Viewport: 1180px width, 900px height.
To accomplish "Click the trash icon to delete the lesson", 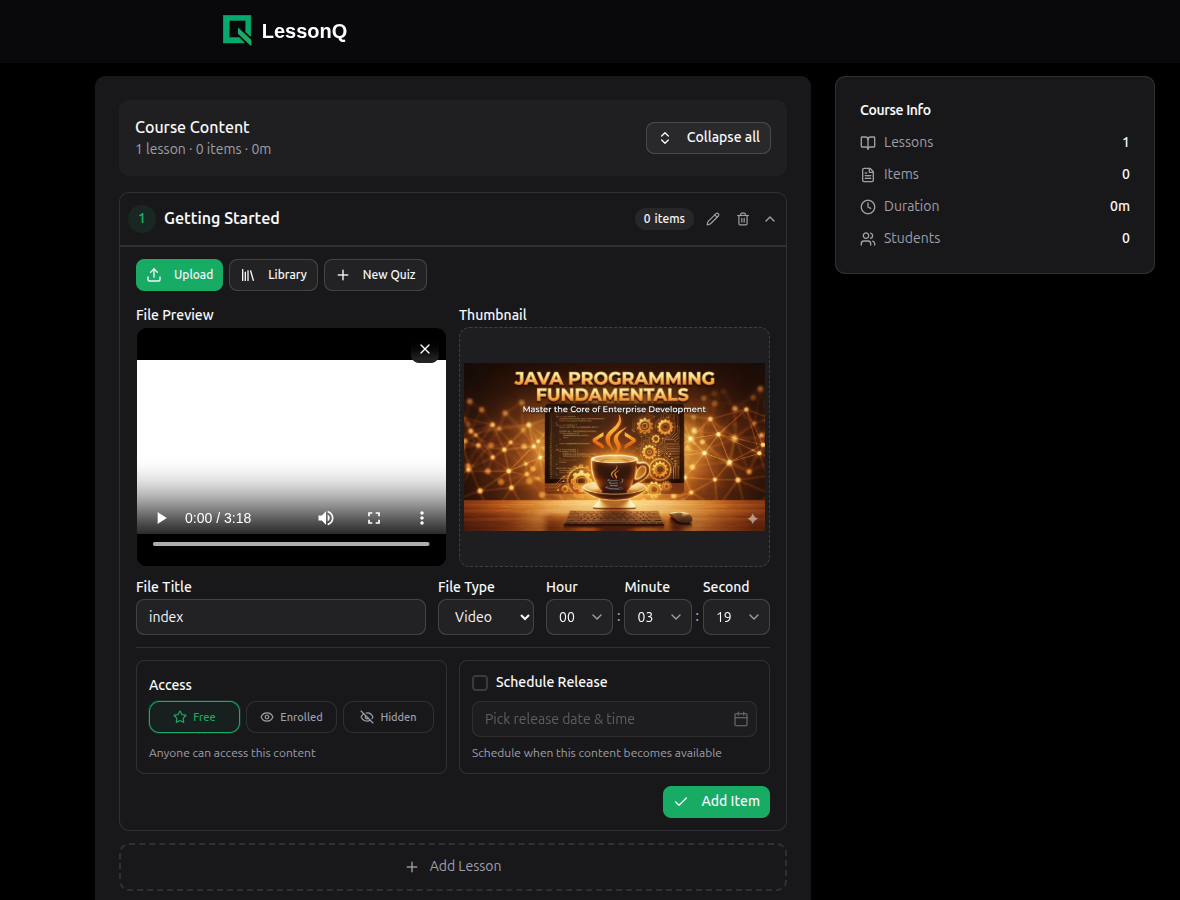I will (742, 219).
